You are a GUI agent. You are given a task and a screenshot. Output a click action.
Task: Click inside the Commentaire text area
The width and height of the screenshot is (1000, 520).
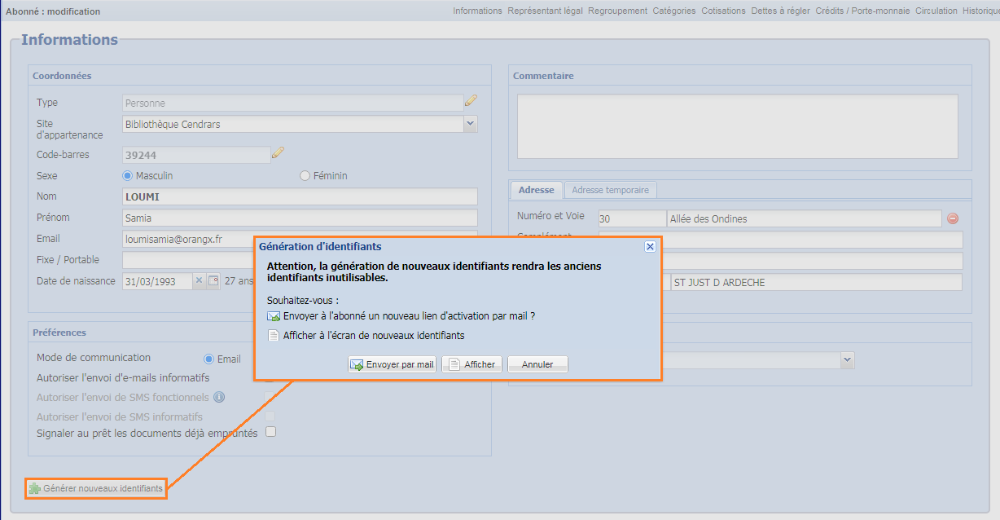click(737, 125)
